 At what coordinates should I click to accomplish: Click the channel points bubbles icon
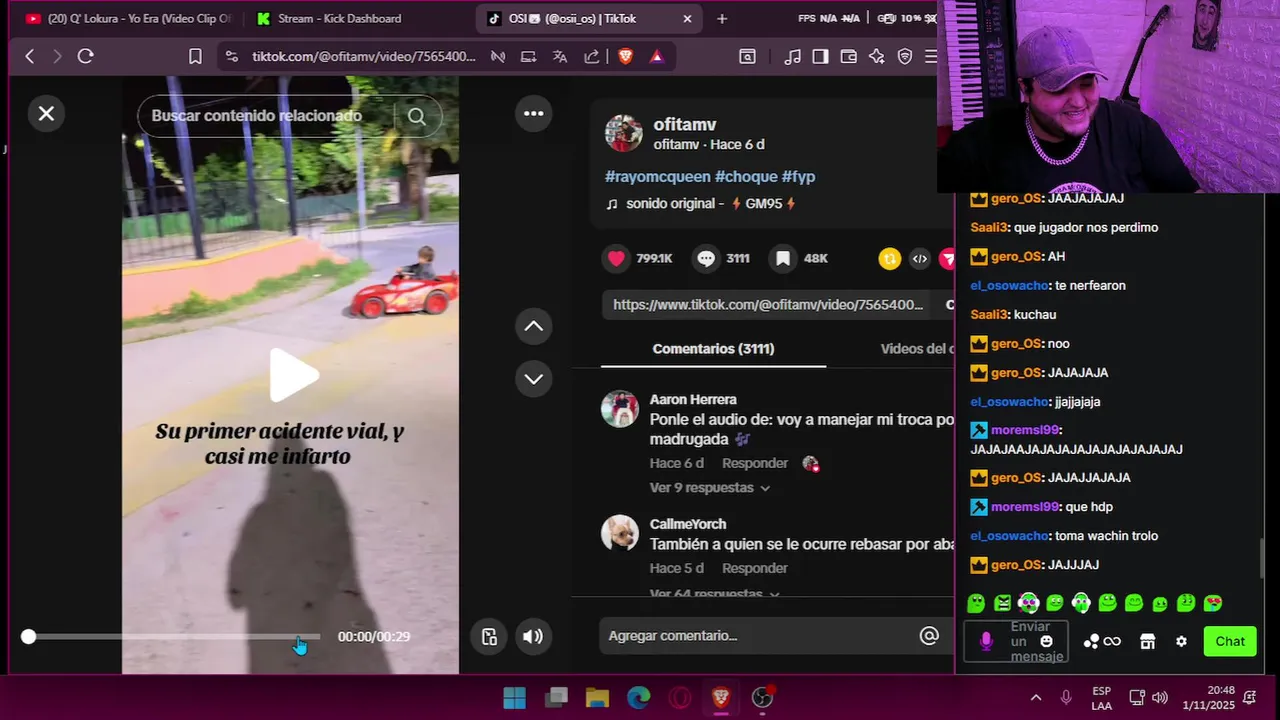(1091, 642)
